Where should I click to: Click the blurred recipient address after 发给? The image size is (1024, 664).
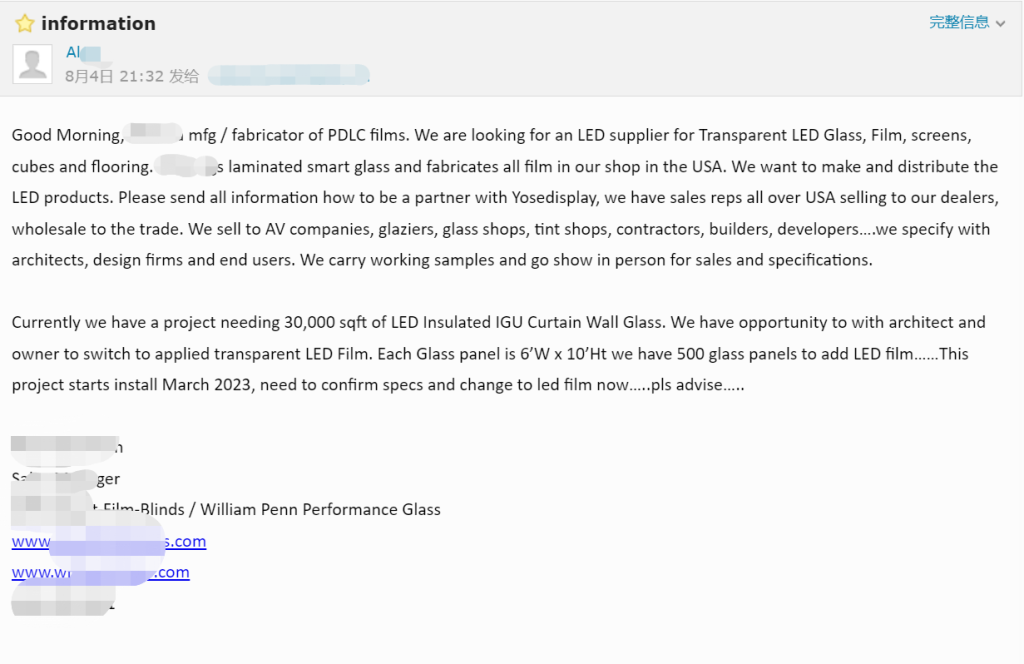coord(289,76)
